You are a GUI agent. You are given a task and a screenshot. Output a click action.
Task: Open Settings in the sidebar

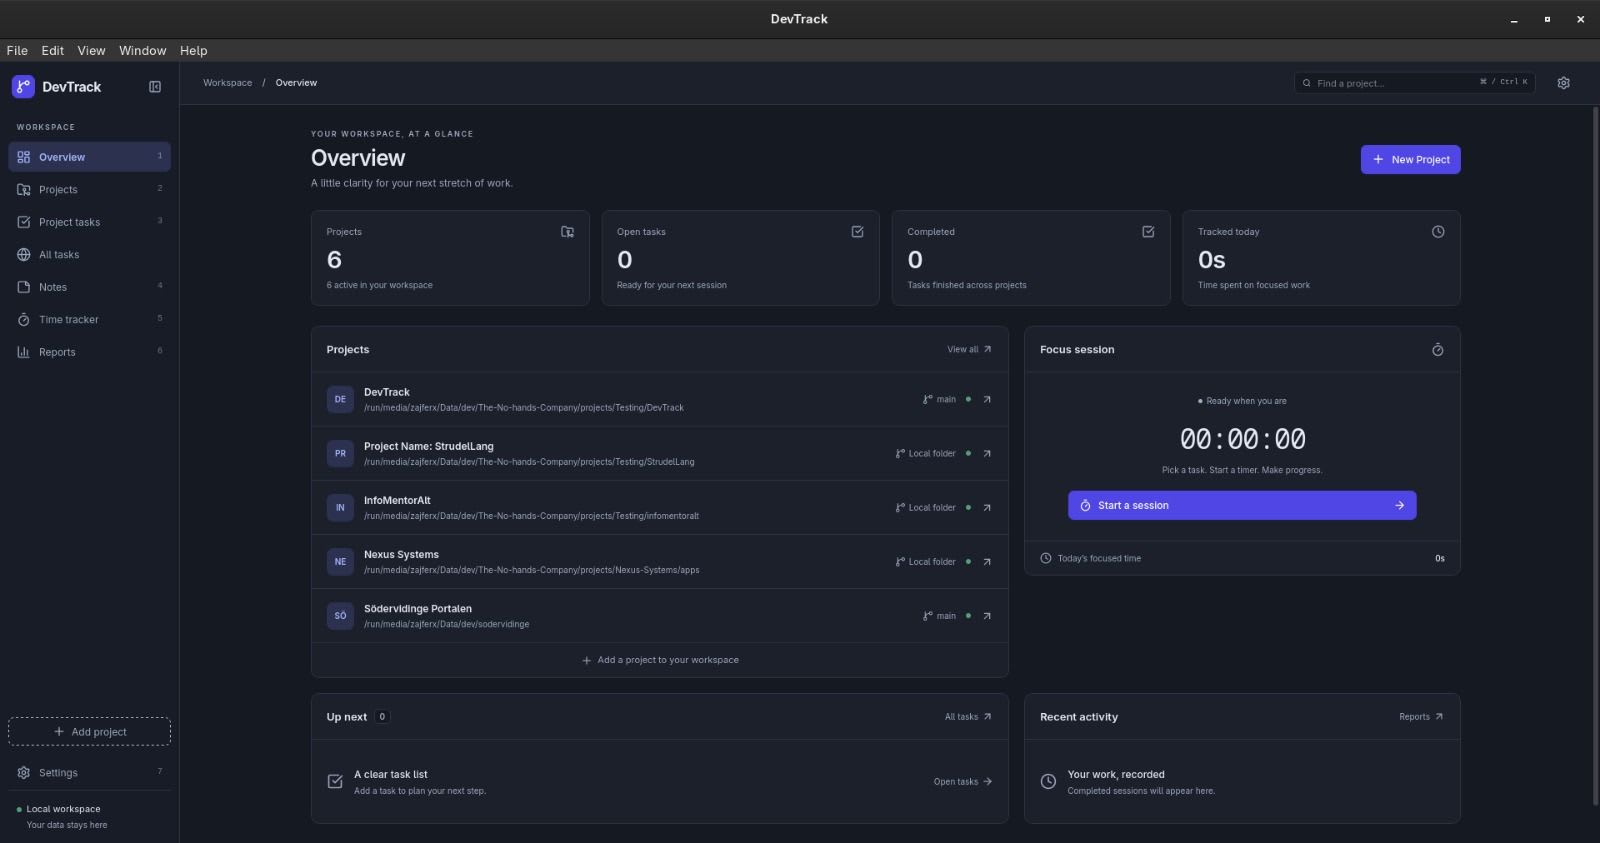tap(89, 773)
